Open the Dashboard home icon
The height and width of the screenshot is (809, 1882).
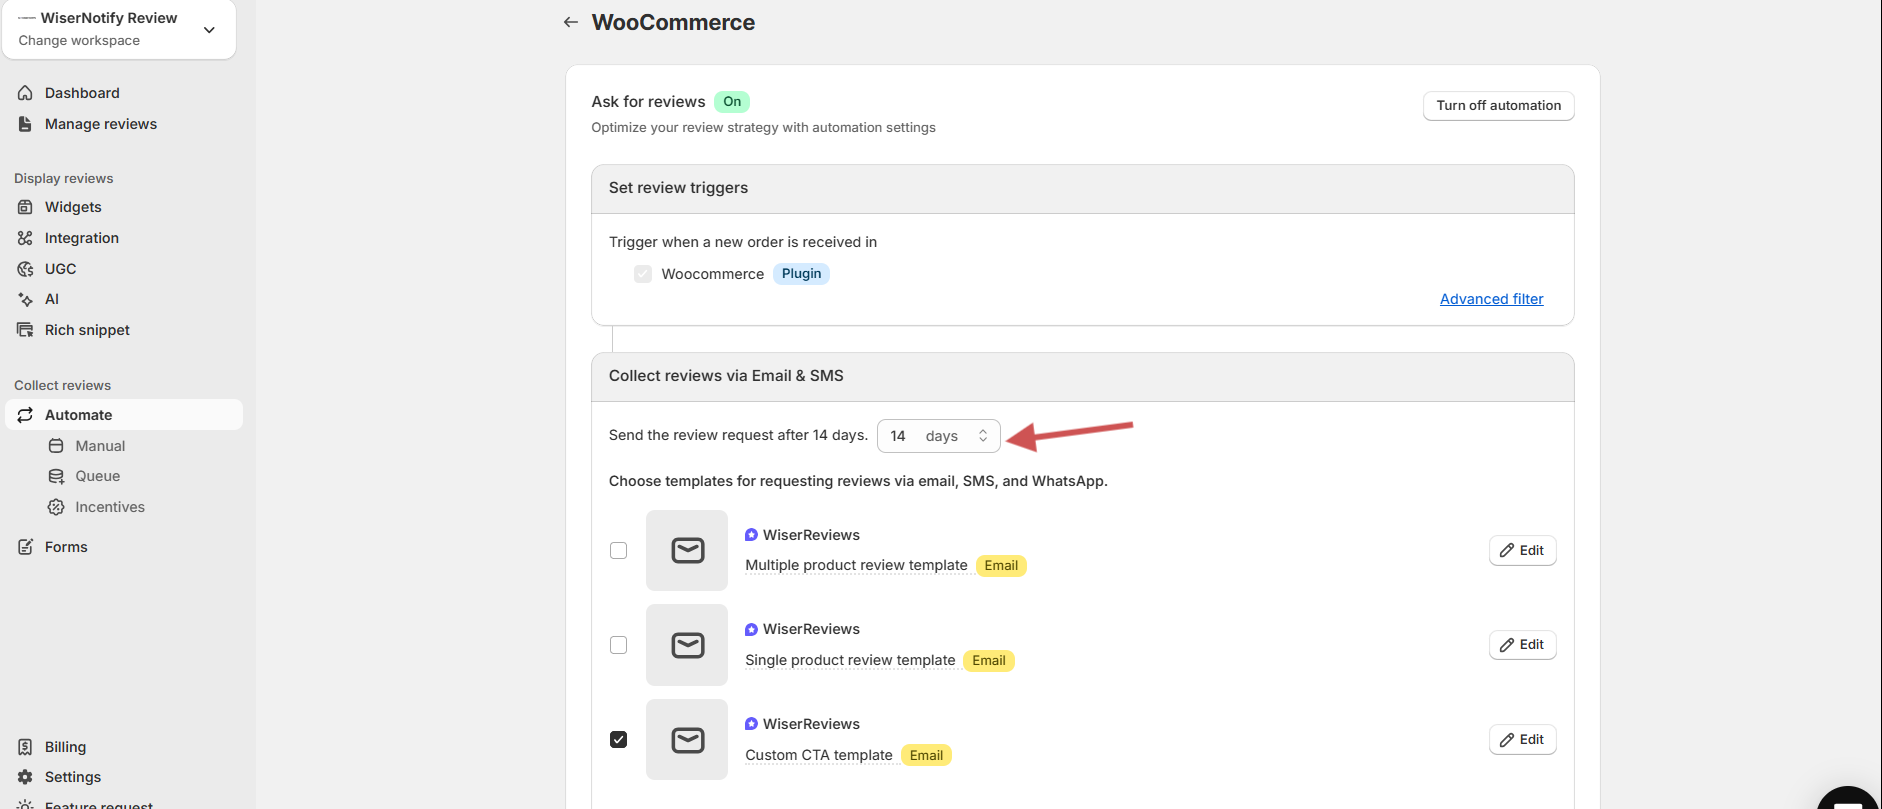pyautogui.click(x=26, y=93)
